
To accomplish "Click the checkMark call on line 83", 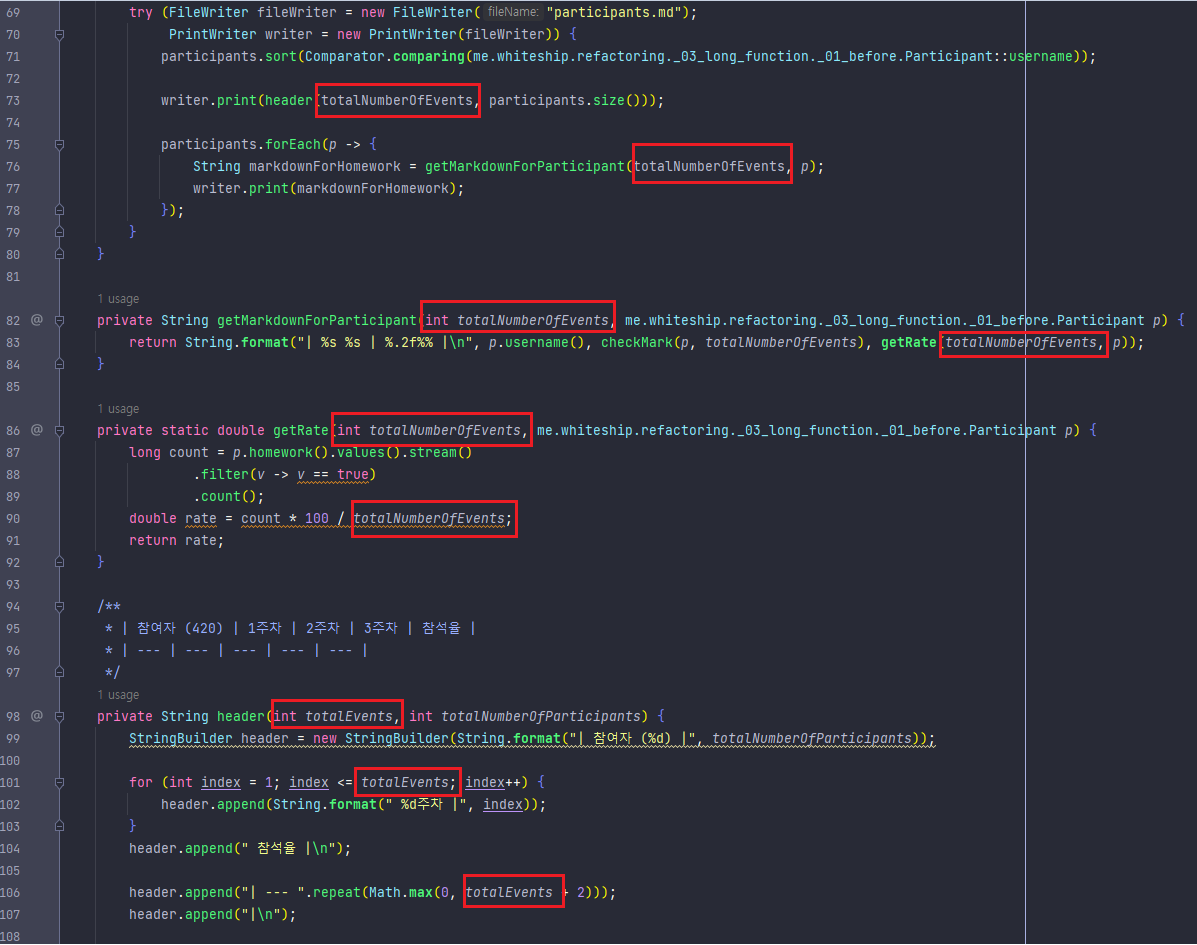I will pyautogui.click(x=733, y=342).
